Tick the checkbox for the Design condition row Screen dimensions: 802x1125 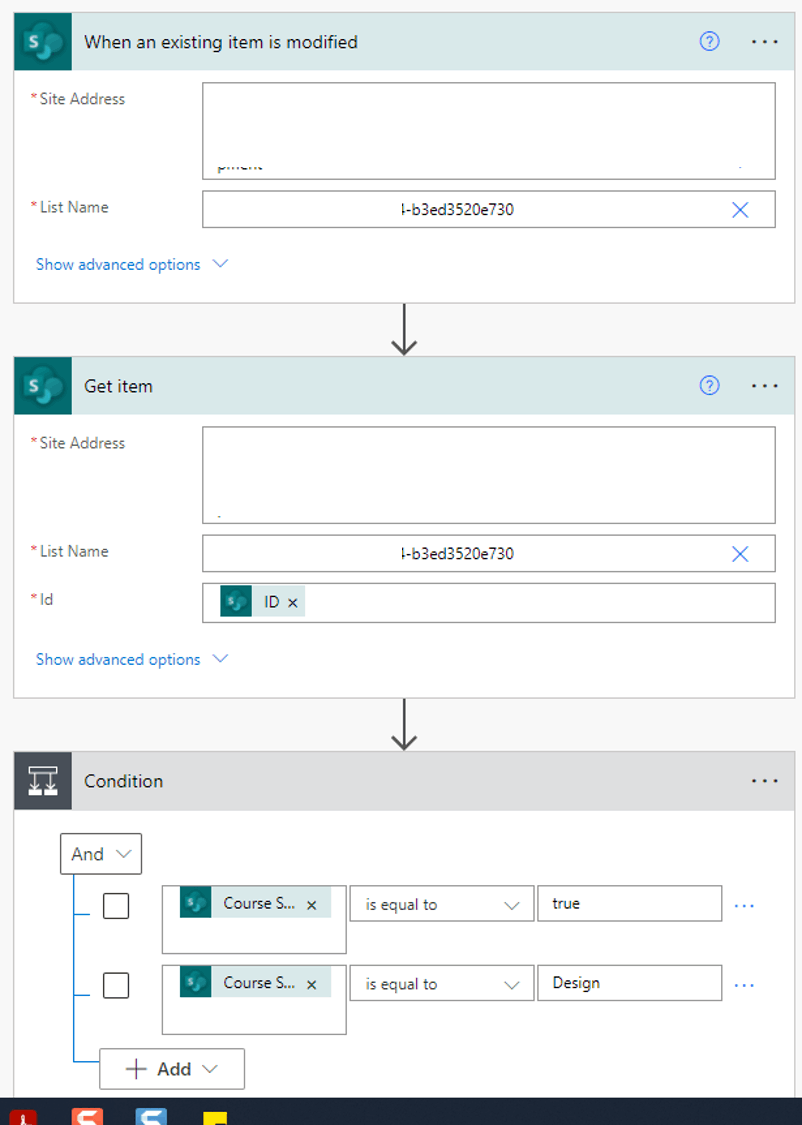coord(115,985)
